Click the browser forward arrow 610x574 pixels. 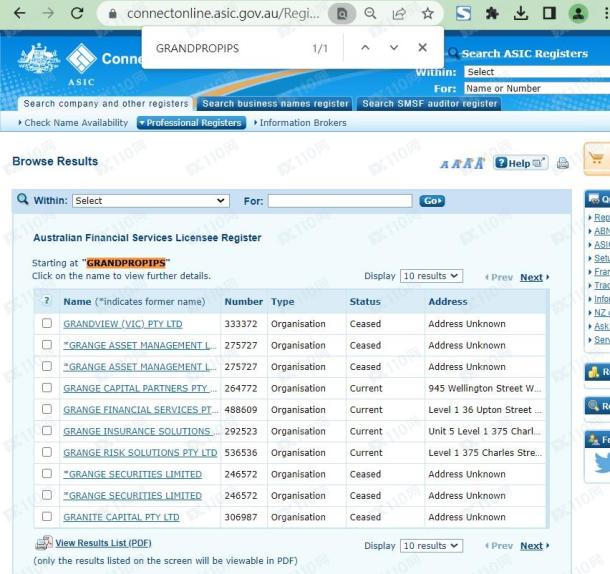(48, 13)
